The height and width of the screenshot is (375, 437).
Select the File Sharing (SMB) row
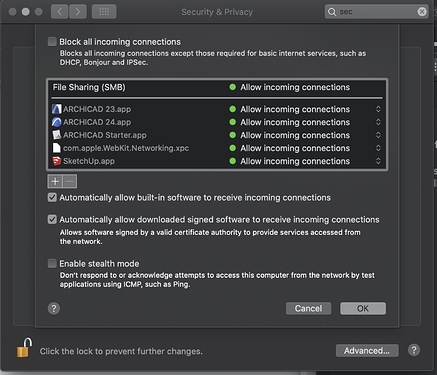(x=217, y=87)
